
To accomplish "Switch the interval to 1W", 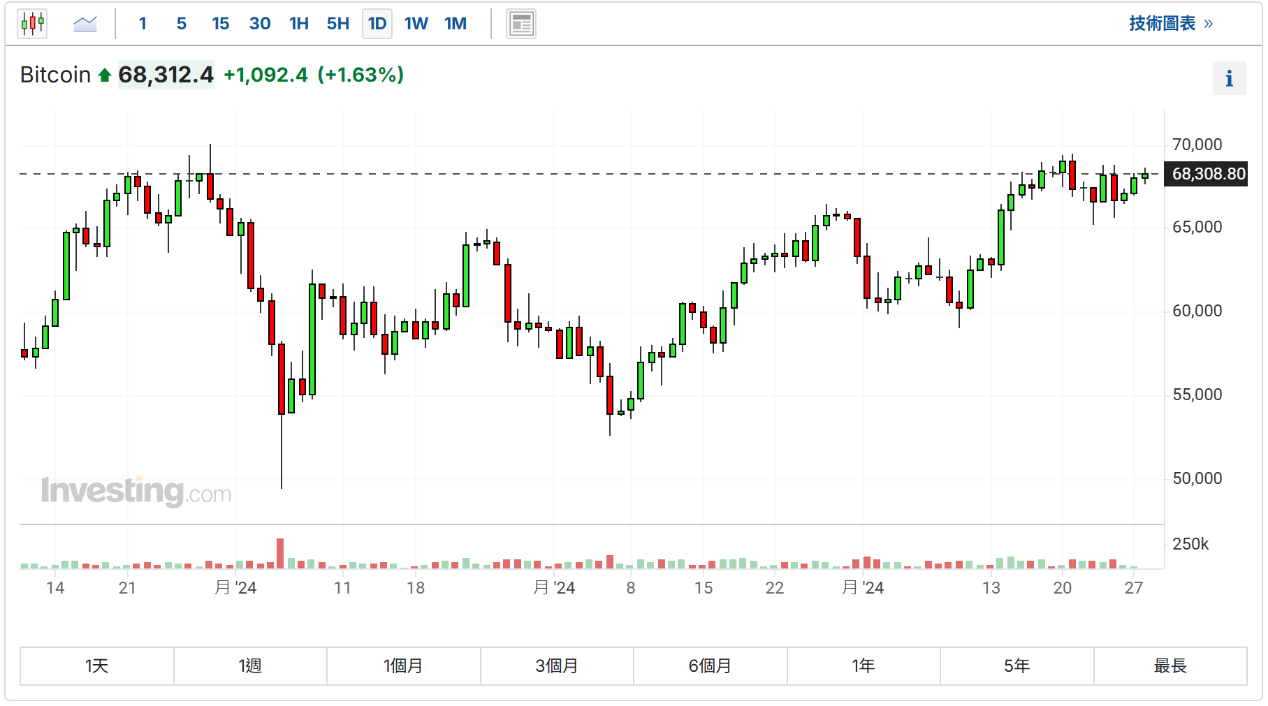I will point(416,23).
